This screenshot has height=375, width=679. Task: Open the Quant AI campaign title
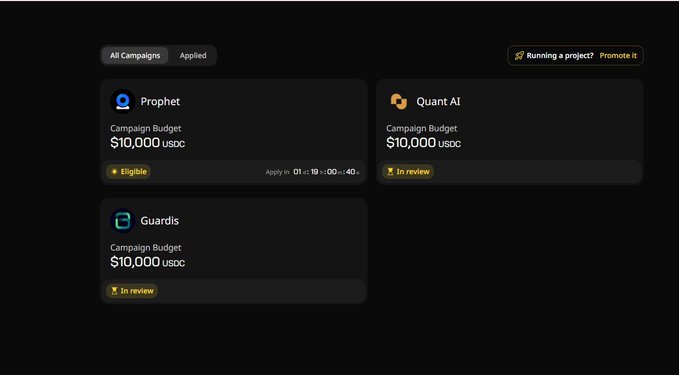tap(438, 101)
